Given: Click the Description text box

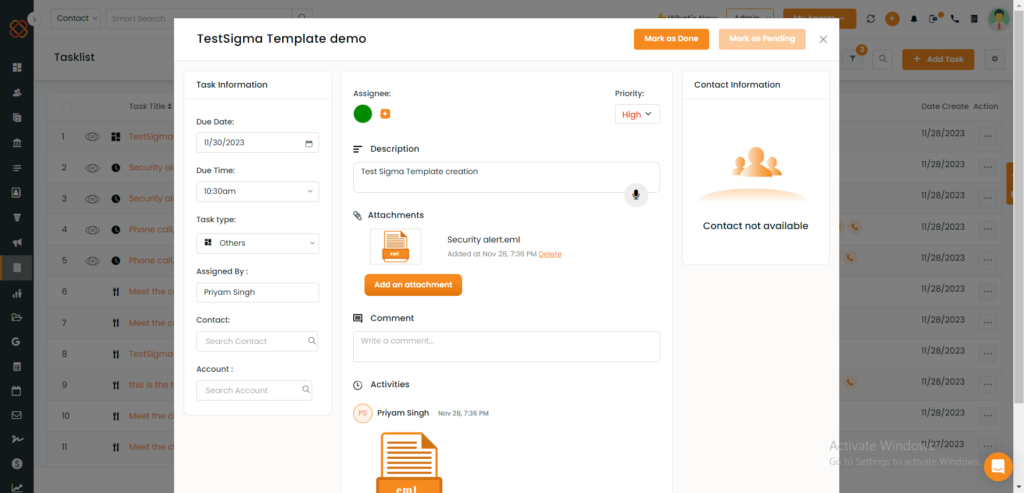Looking at the screenshot, I should click(506, 177).
